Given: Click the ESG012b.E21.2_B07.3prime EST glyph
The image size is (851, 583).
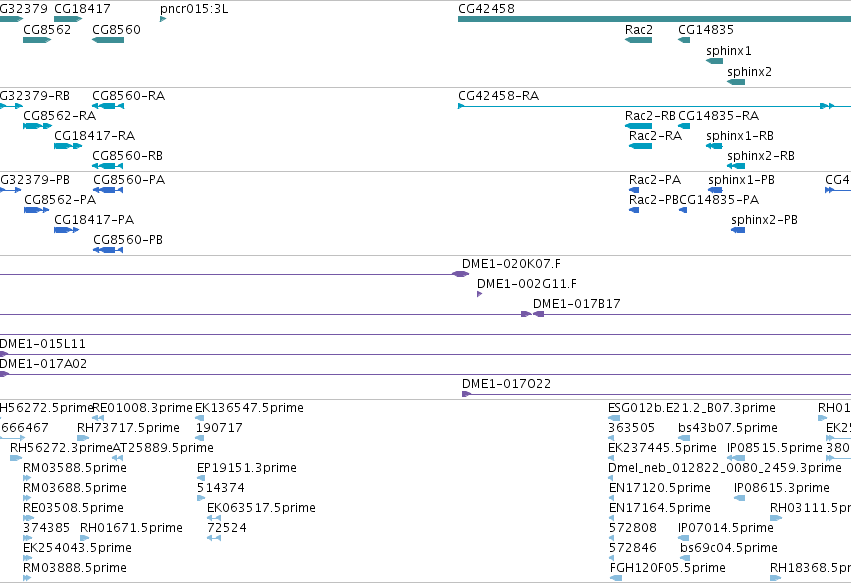Looking at the screenshot, I should click(614, 418).
